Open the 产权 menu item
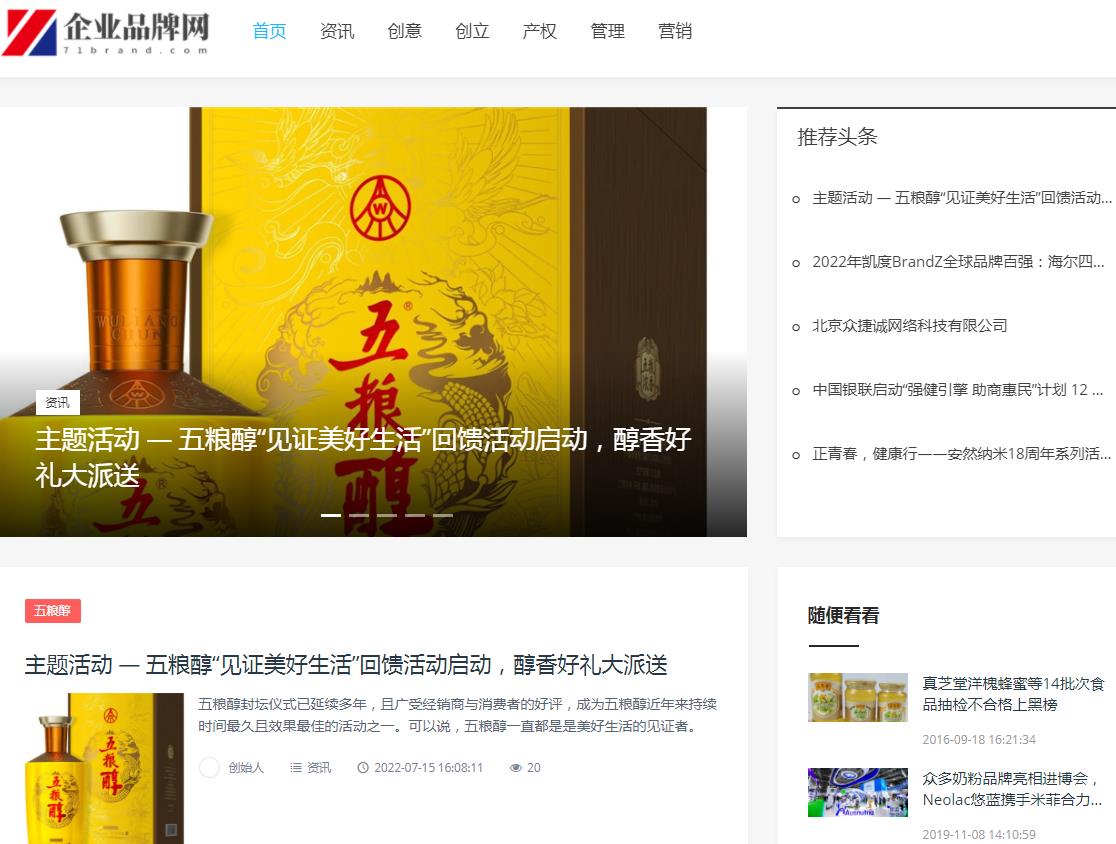 tap(539, 31)
